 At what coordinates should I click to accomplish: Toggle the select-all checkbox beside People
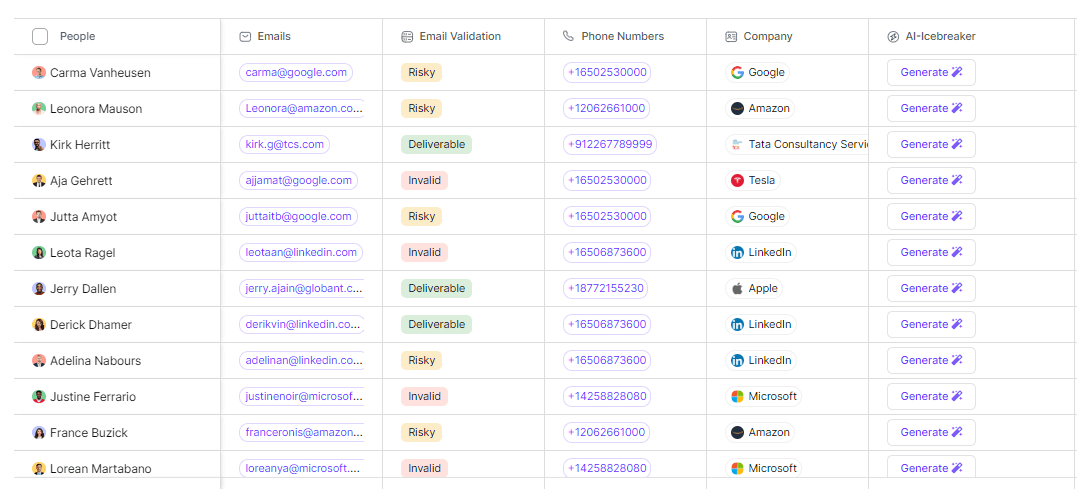coord(40,37)
